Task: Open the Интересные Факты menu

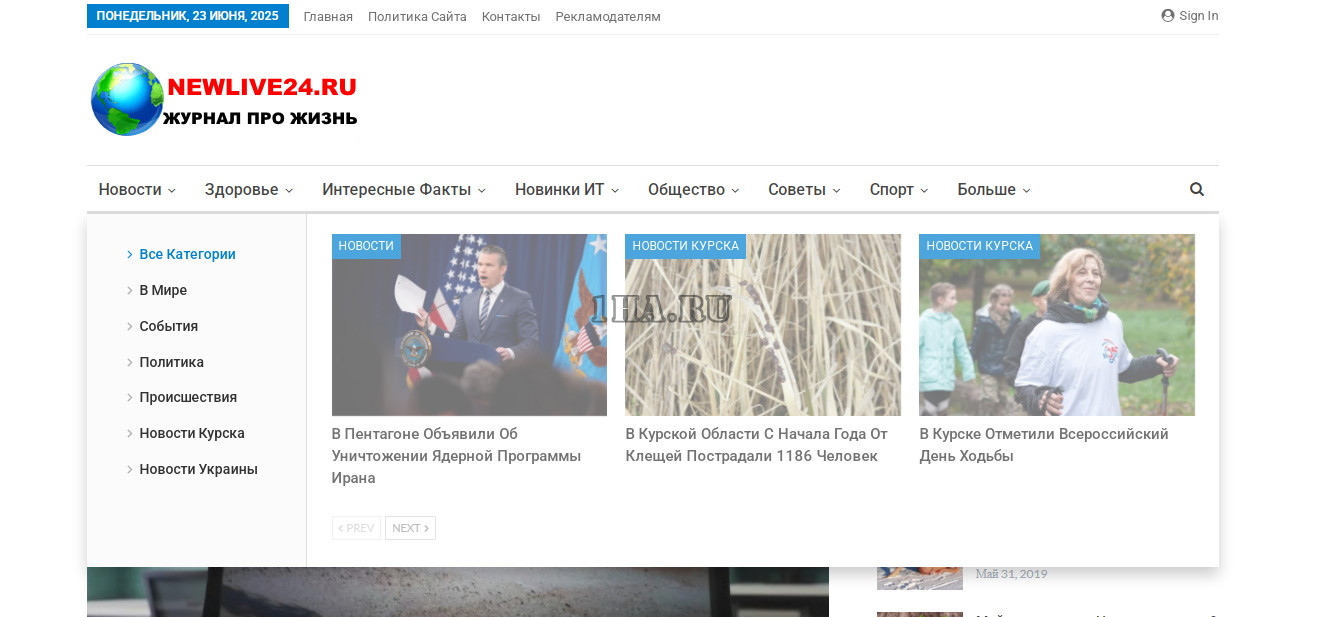Action: coord(403,190)
